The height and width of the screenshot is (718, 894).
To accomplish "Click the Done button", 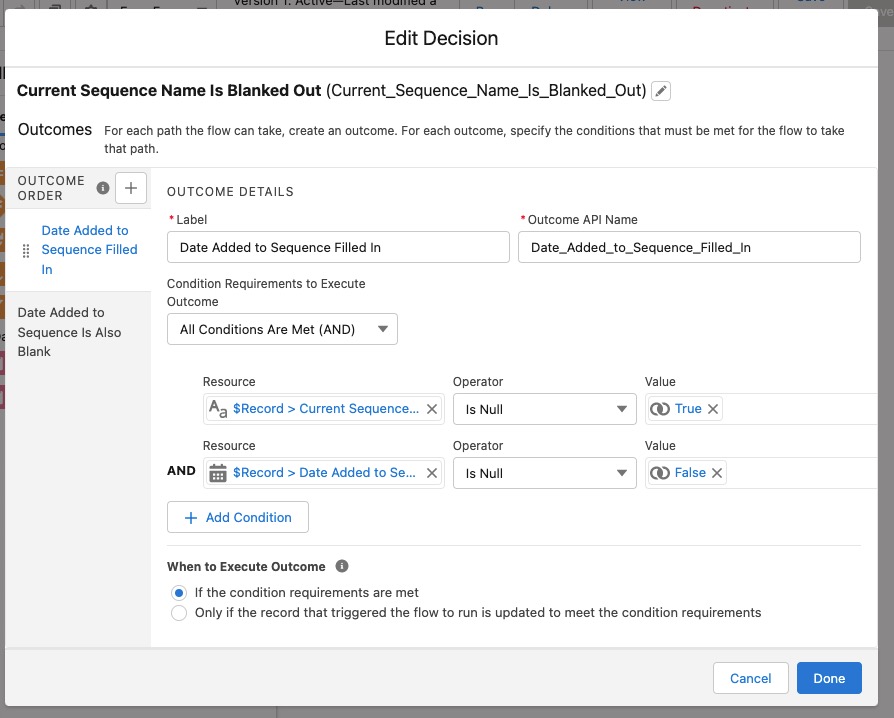I will click(x=829, y=678).
